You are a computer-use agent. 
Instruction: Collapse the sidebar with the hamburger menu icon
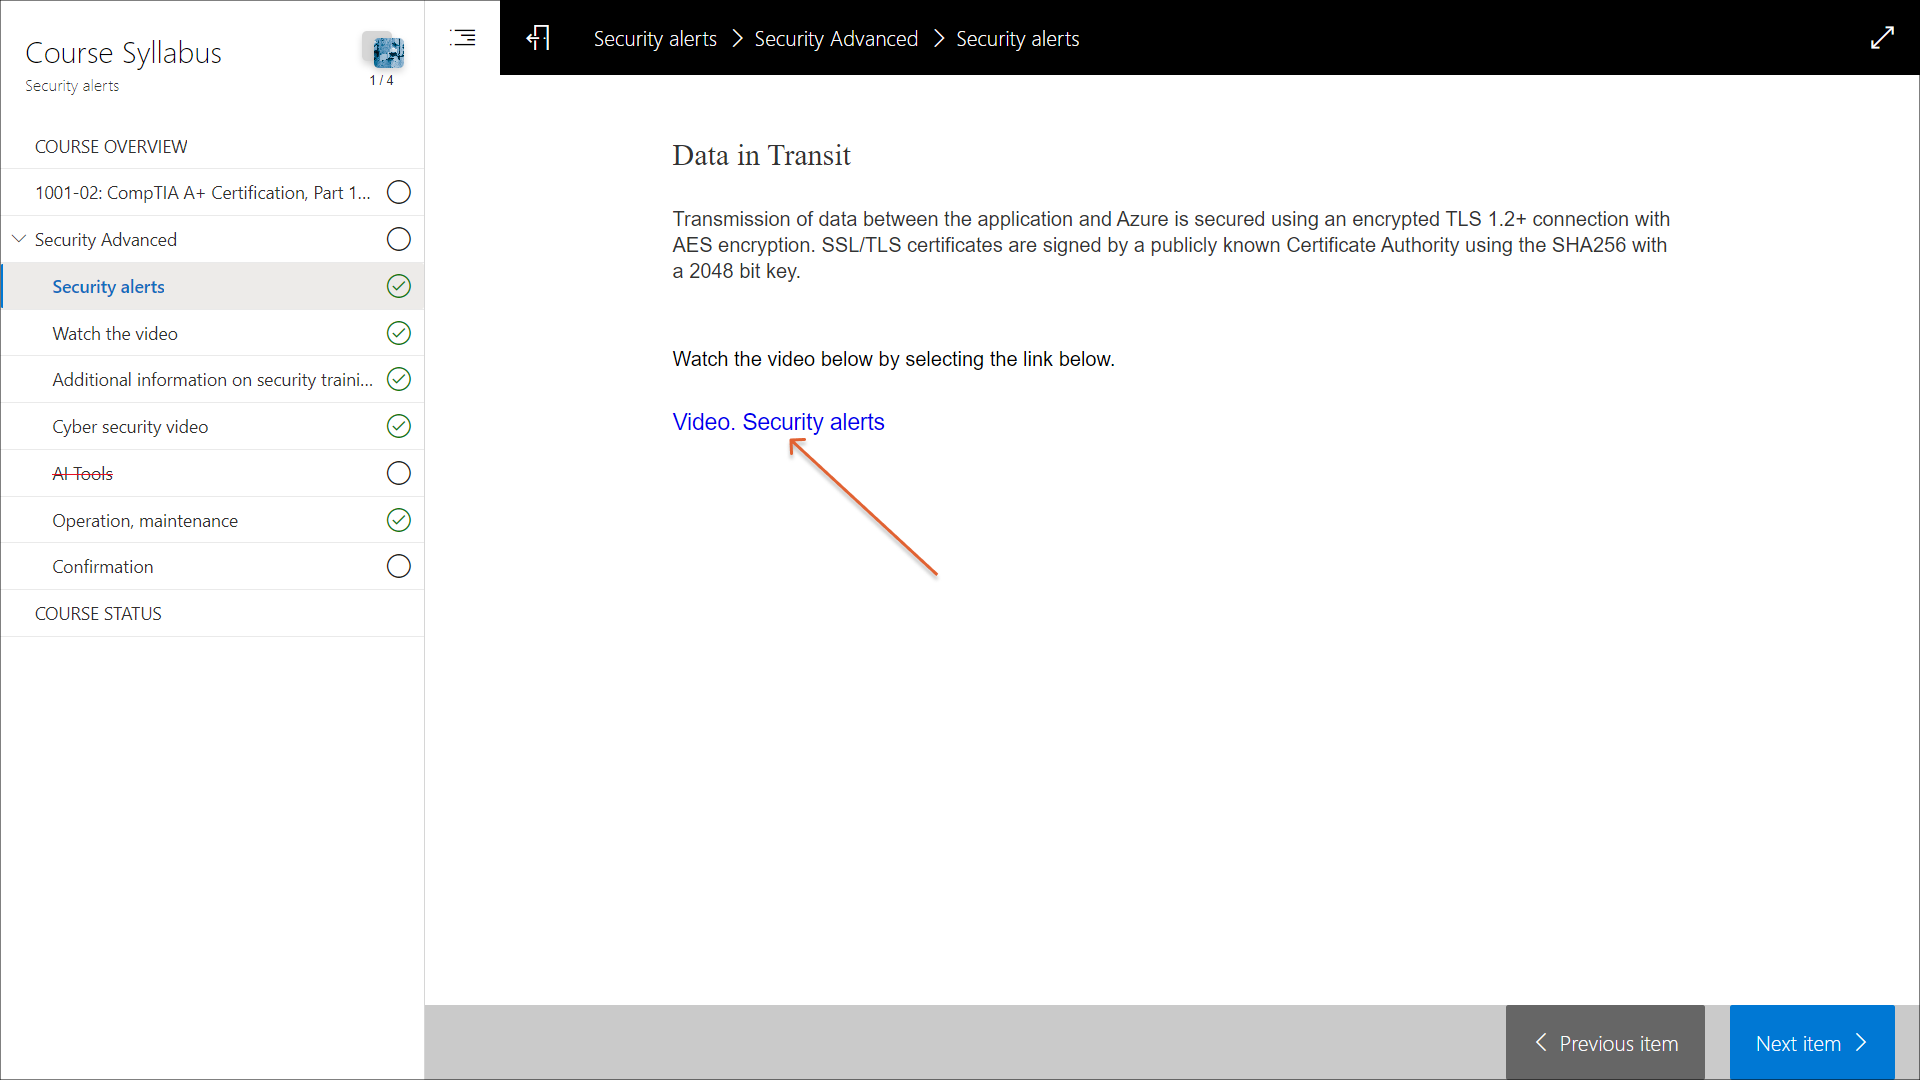tap(463, 38)
